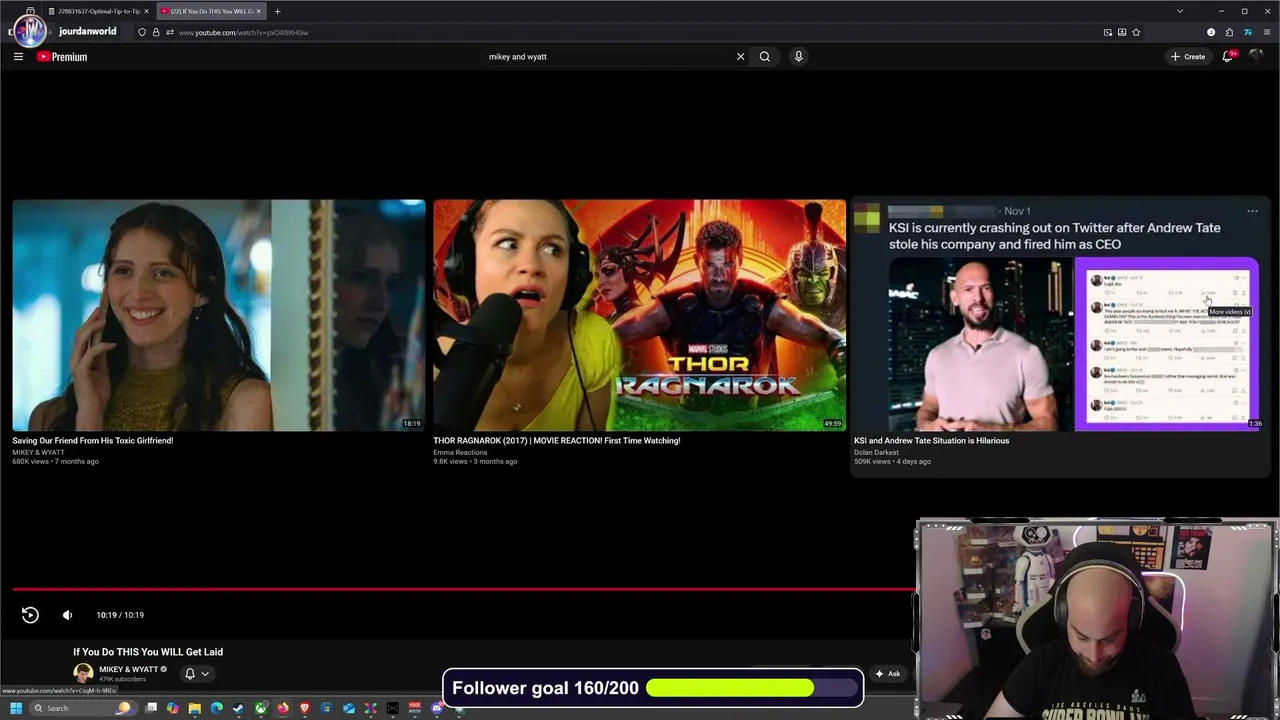The height and width of the screenshot is (720, 1280).
Task: Click the 'If You Do THIS You WILL Get Laid' title
Action: coord(148,652)
